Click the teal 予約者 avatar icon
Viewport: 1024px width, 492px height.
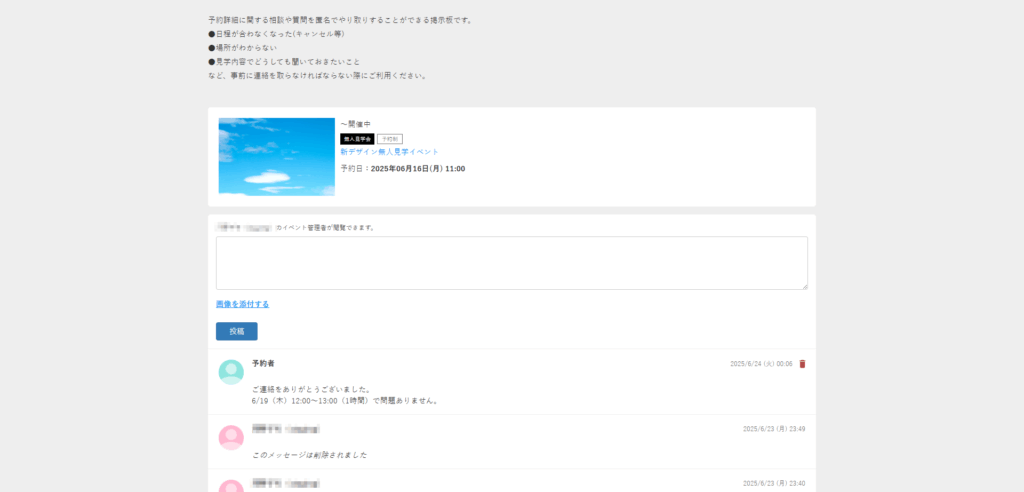(231, 372)
